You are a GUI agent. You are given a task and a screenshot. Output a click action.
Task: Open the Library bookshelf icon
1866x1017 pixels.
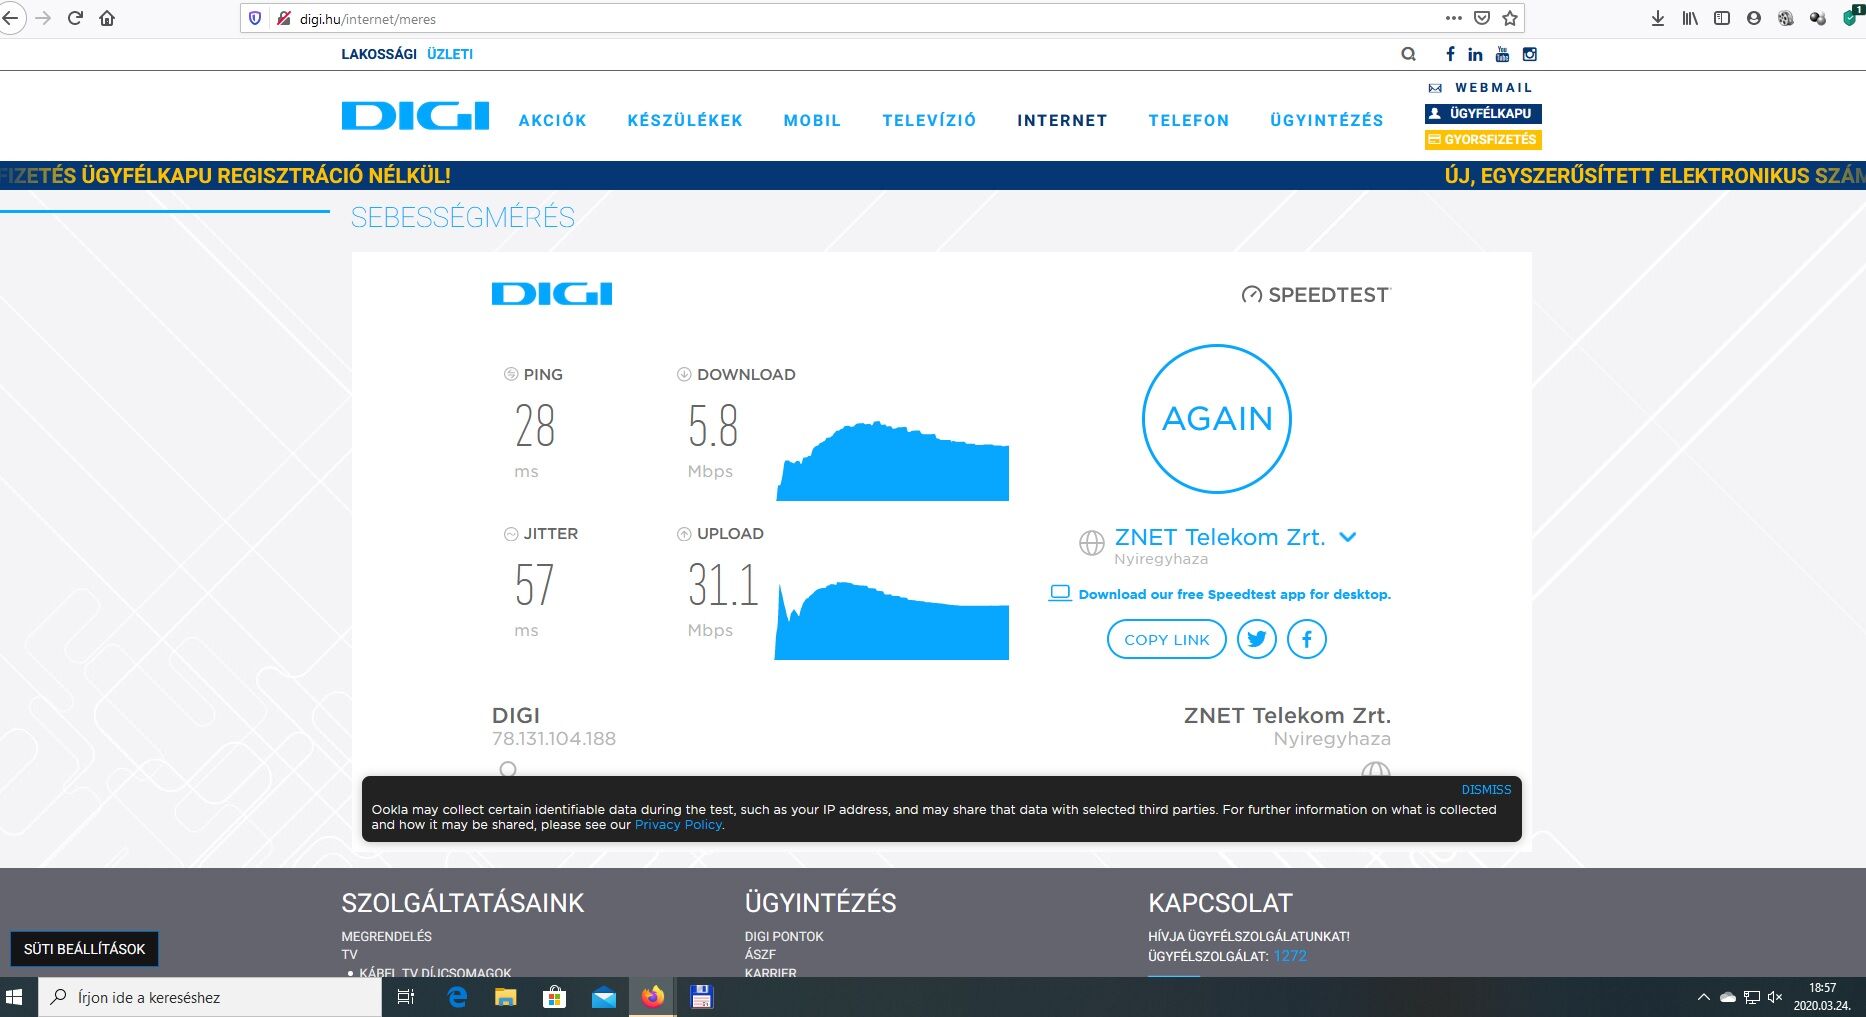click(x=1690, y=18)
